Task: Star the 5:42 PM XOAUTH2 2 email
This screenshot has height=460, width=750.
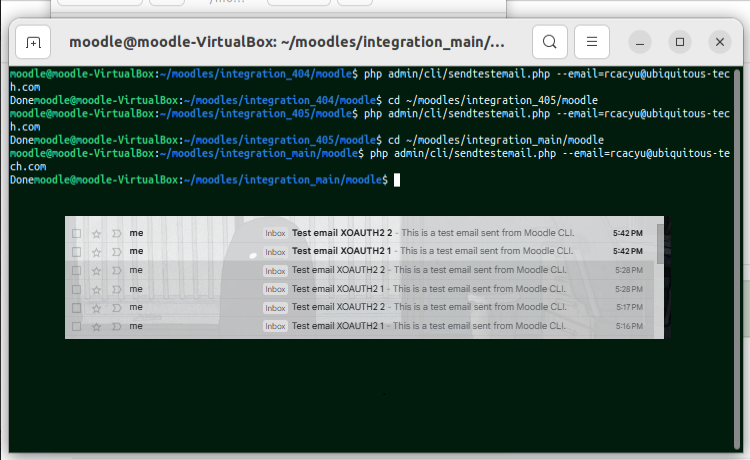Action: 97,233
